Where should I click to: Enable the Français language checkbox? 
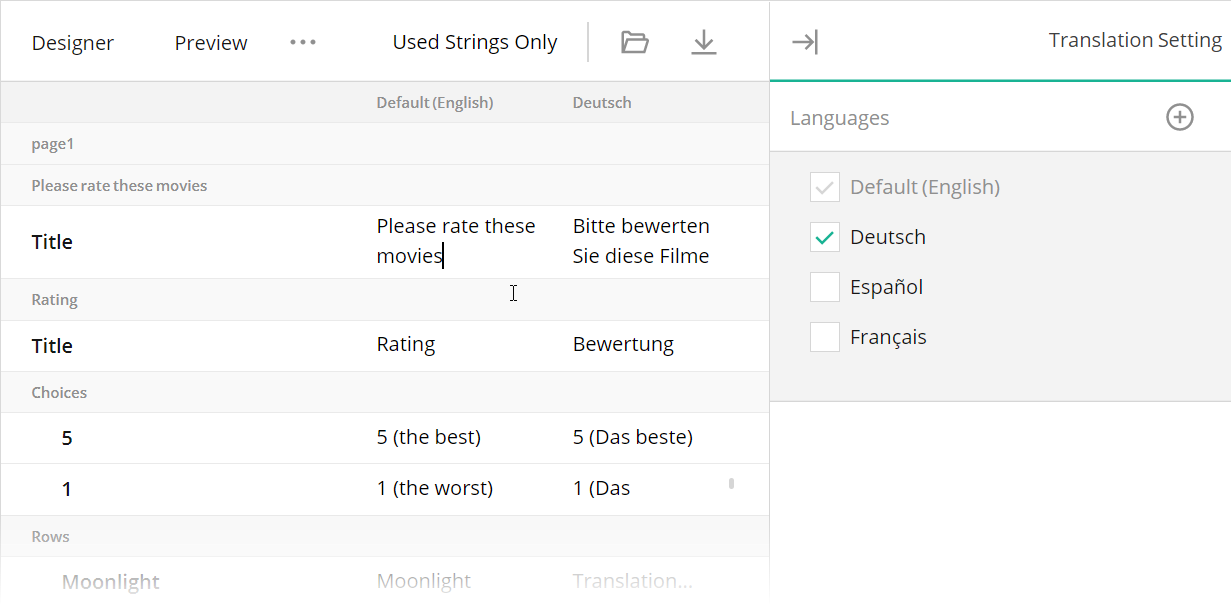[824, 337]
